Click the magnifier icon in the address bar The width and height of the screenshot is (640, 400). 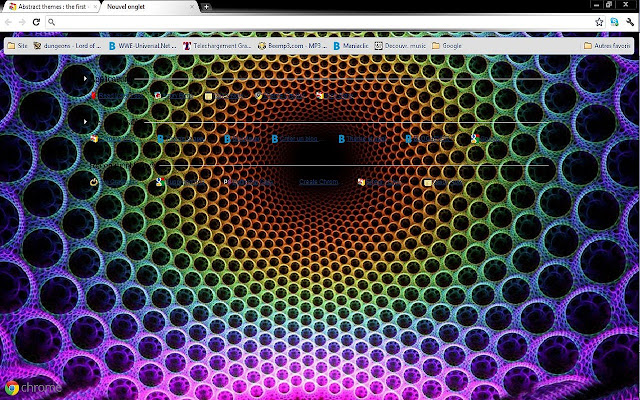pos(51,22)
